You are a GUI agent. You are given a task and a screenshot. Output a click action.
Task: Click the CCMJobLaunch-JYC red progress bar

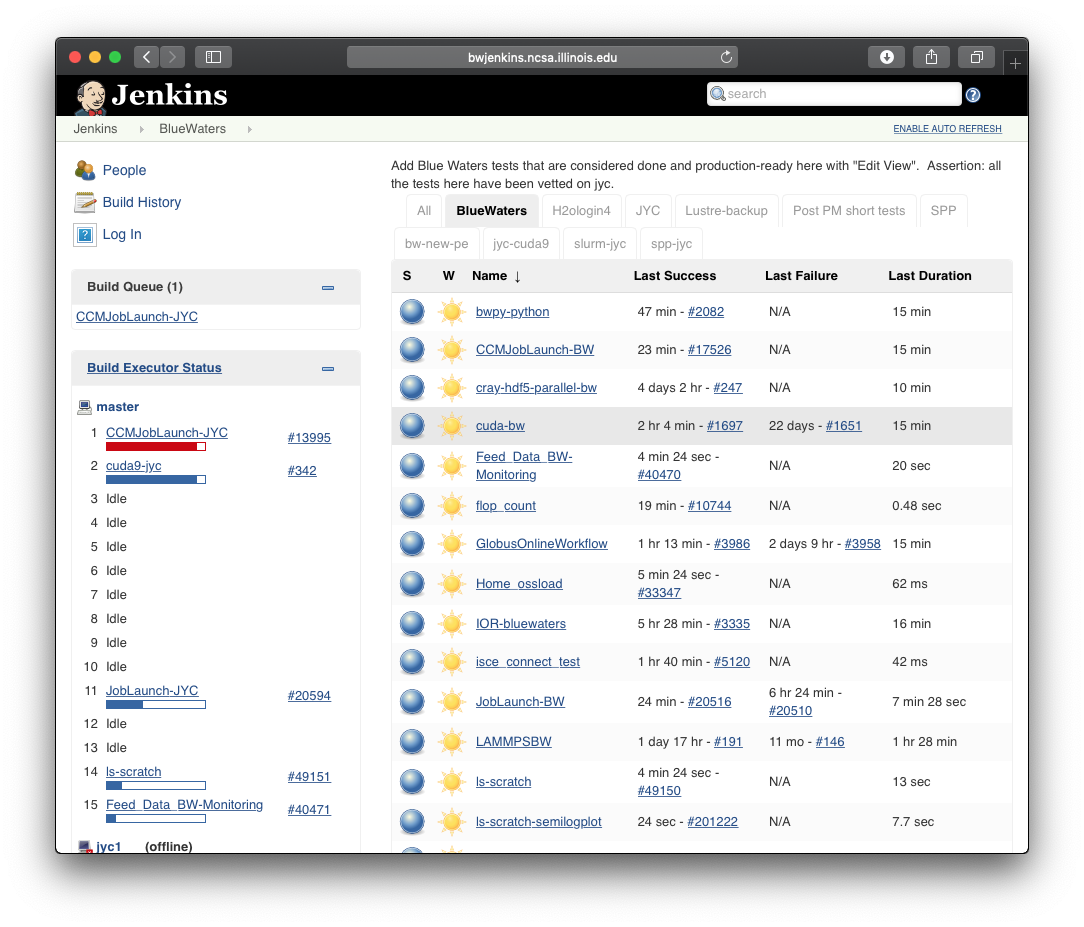coord(156,447)
